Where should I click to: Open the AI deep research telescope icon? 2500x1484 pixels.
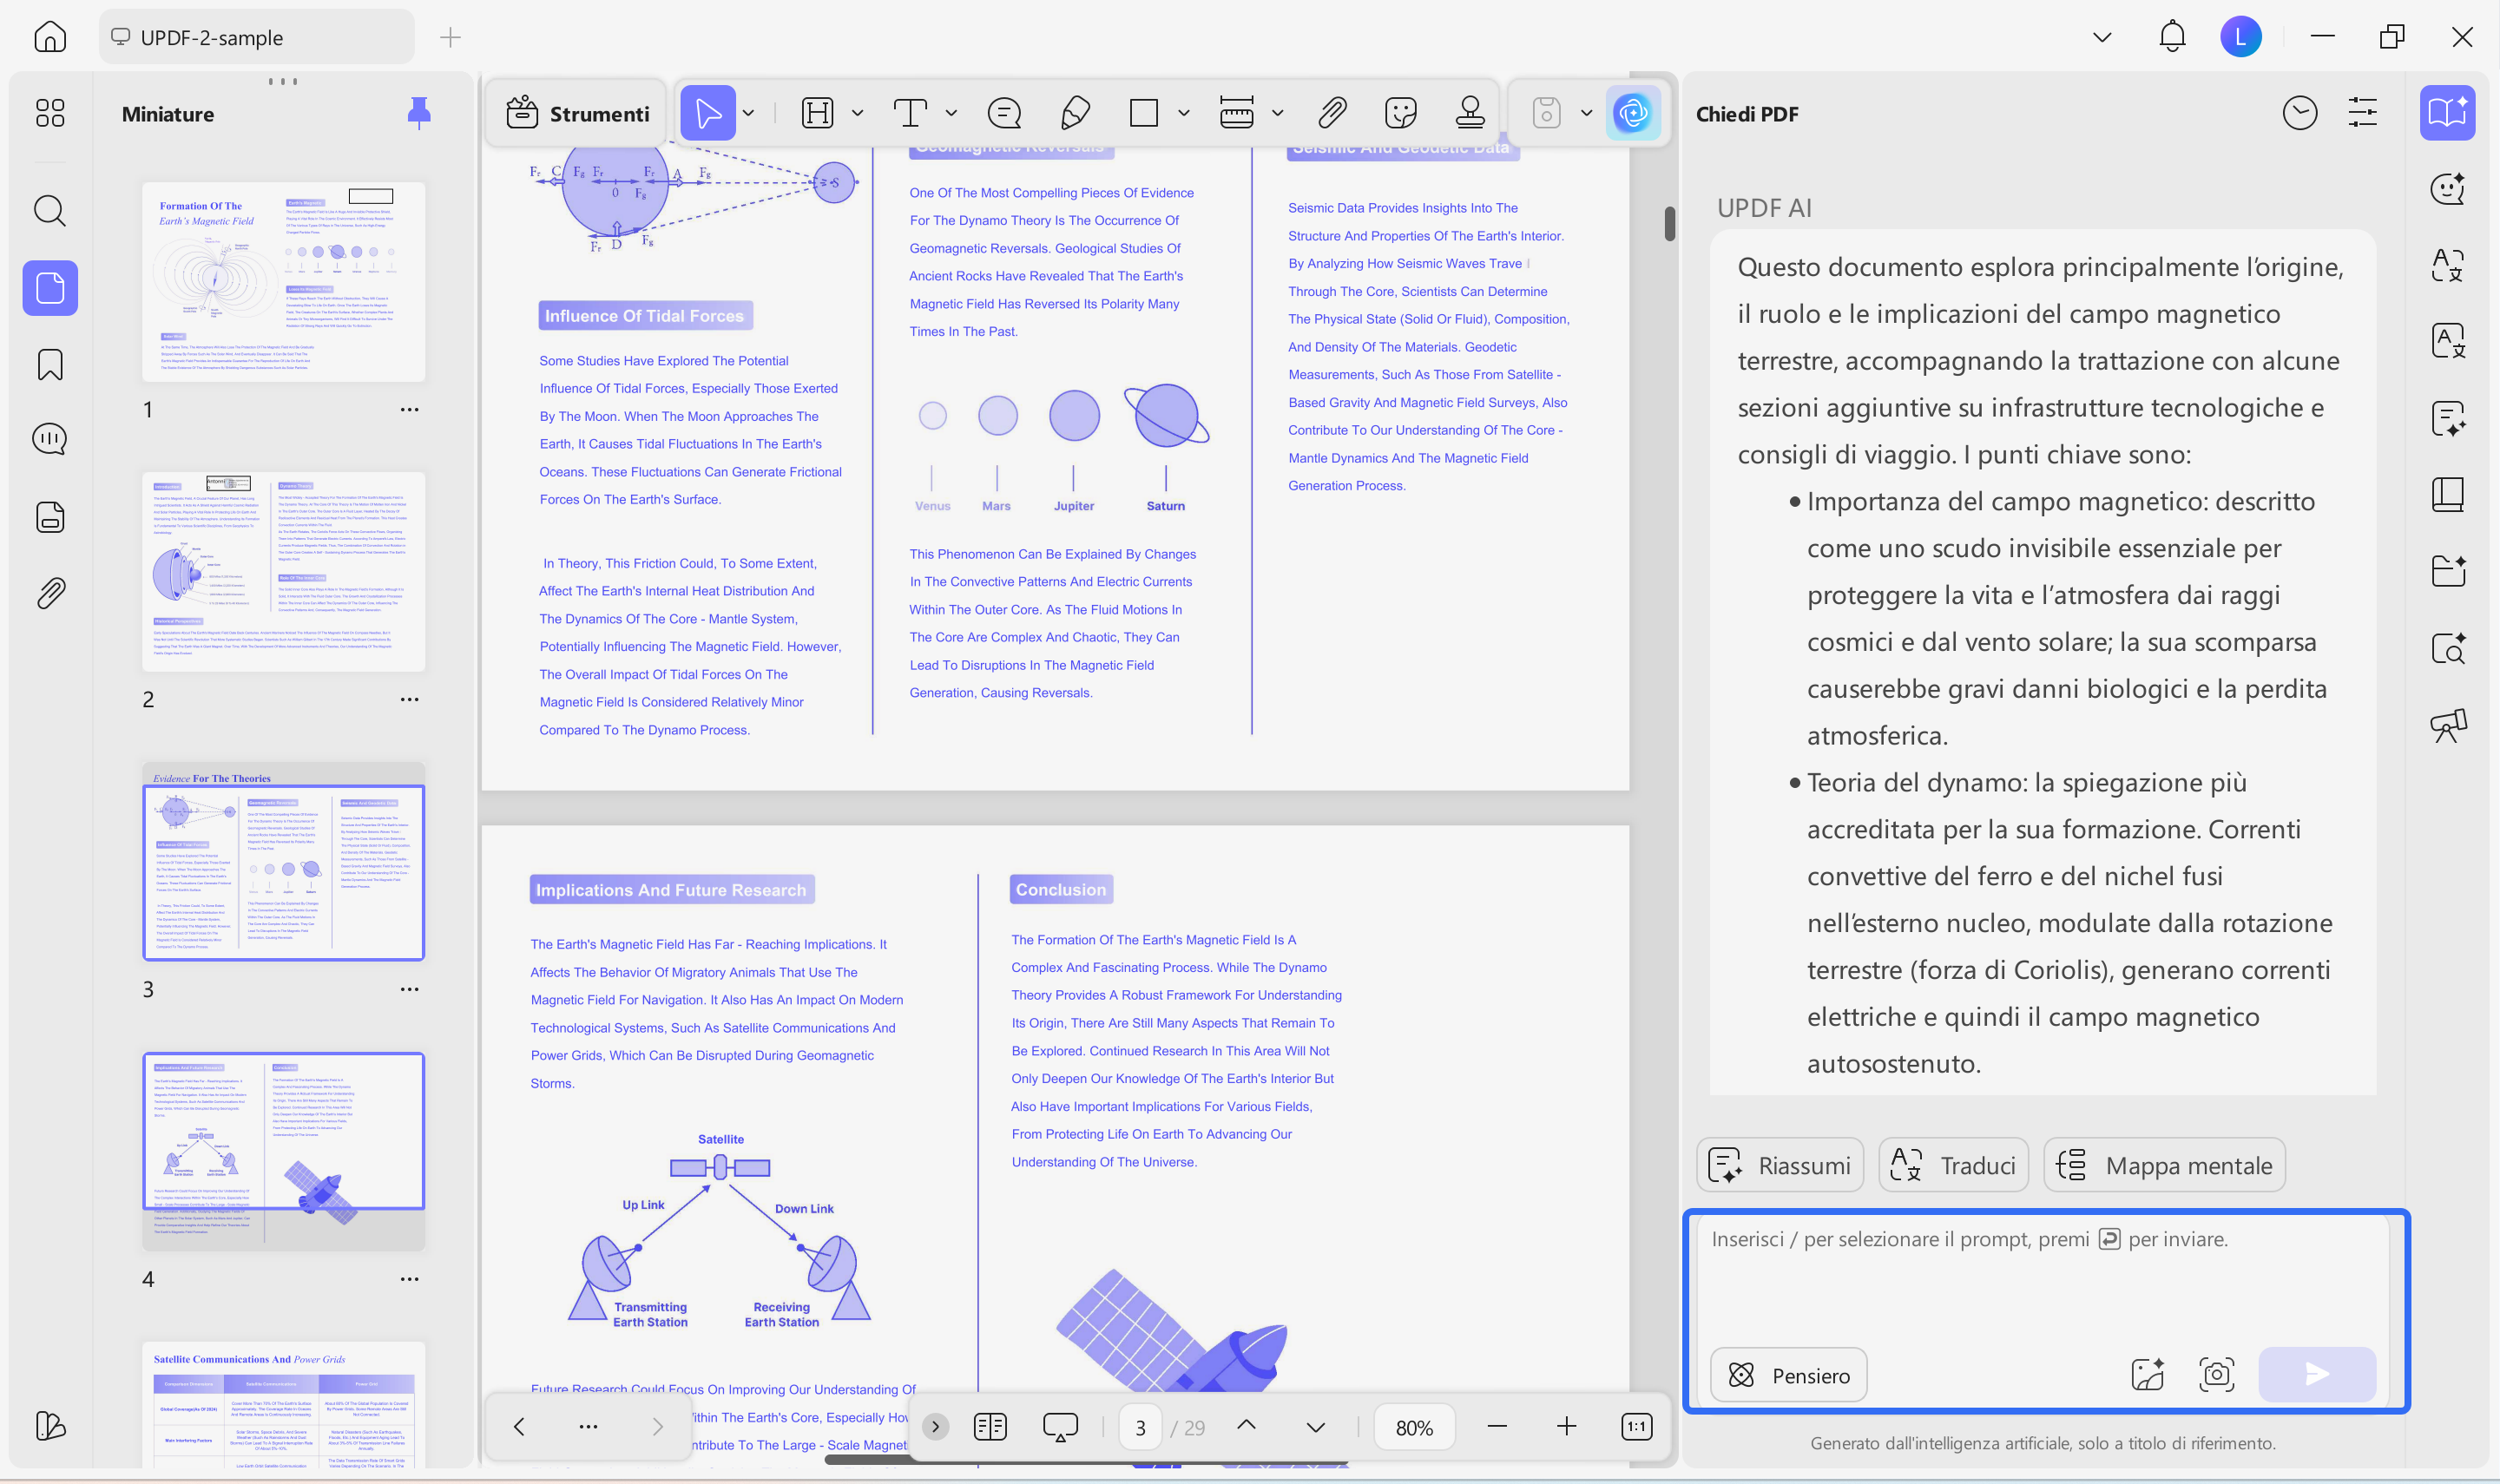(x=2448, y=726)
